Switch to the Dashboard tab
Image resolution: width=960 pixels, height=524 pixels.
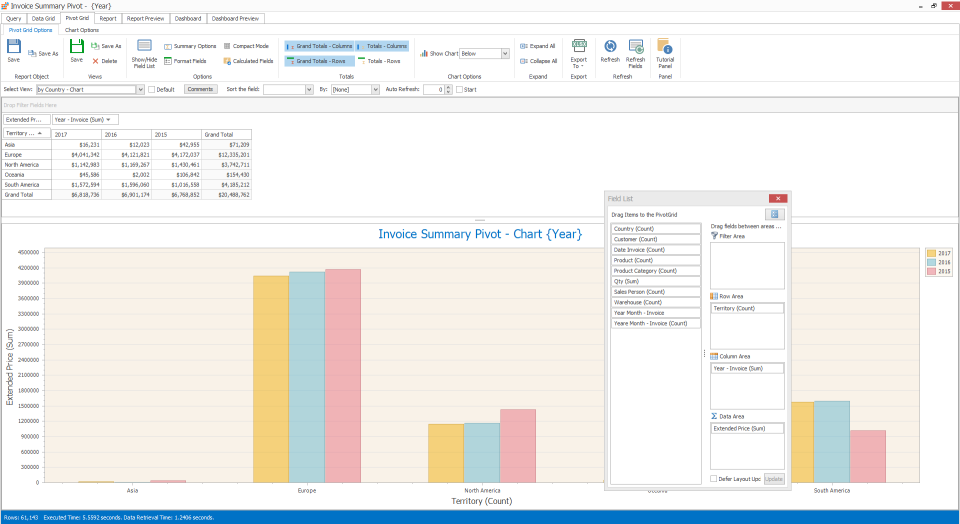click(188, 18)
